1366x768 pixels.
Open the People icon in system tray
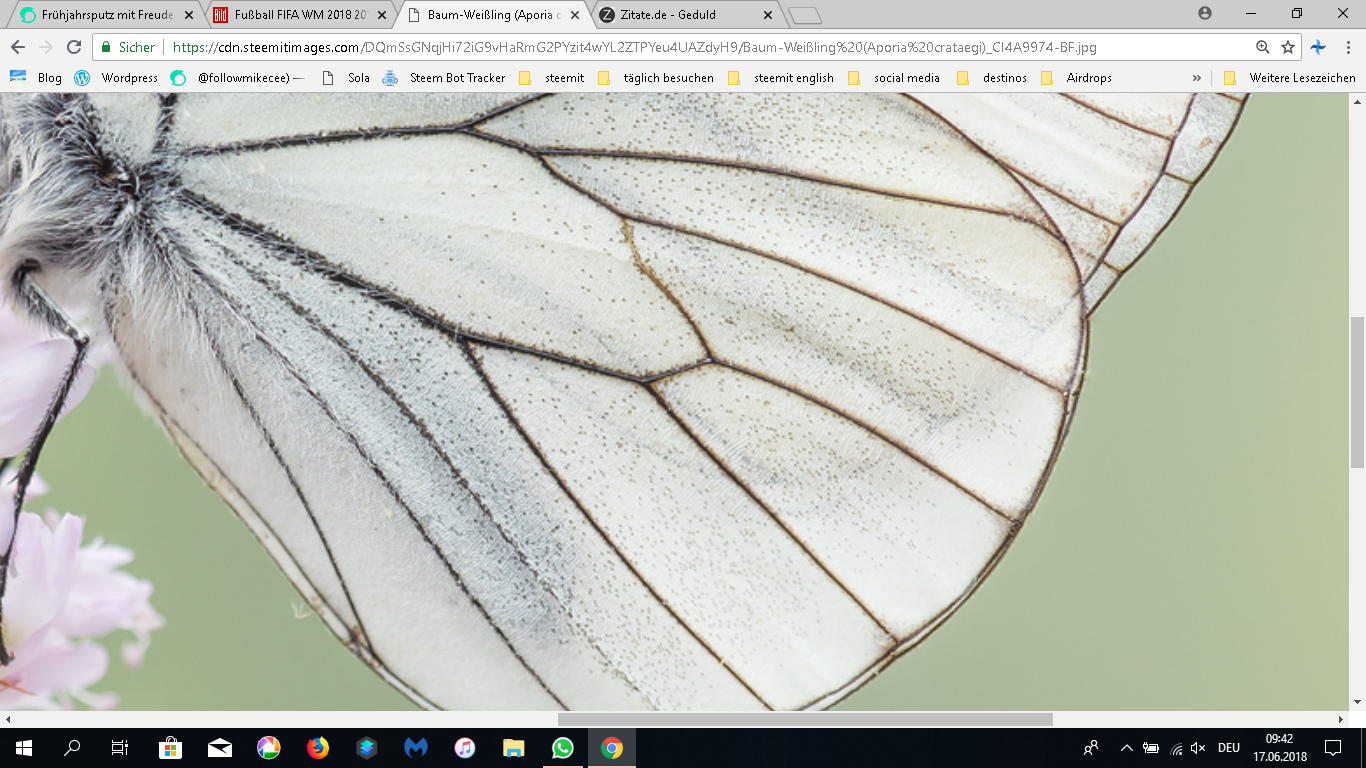pos(1090,748)
